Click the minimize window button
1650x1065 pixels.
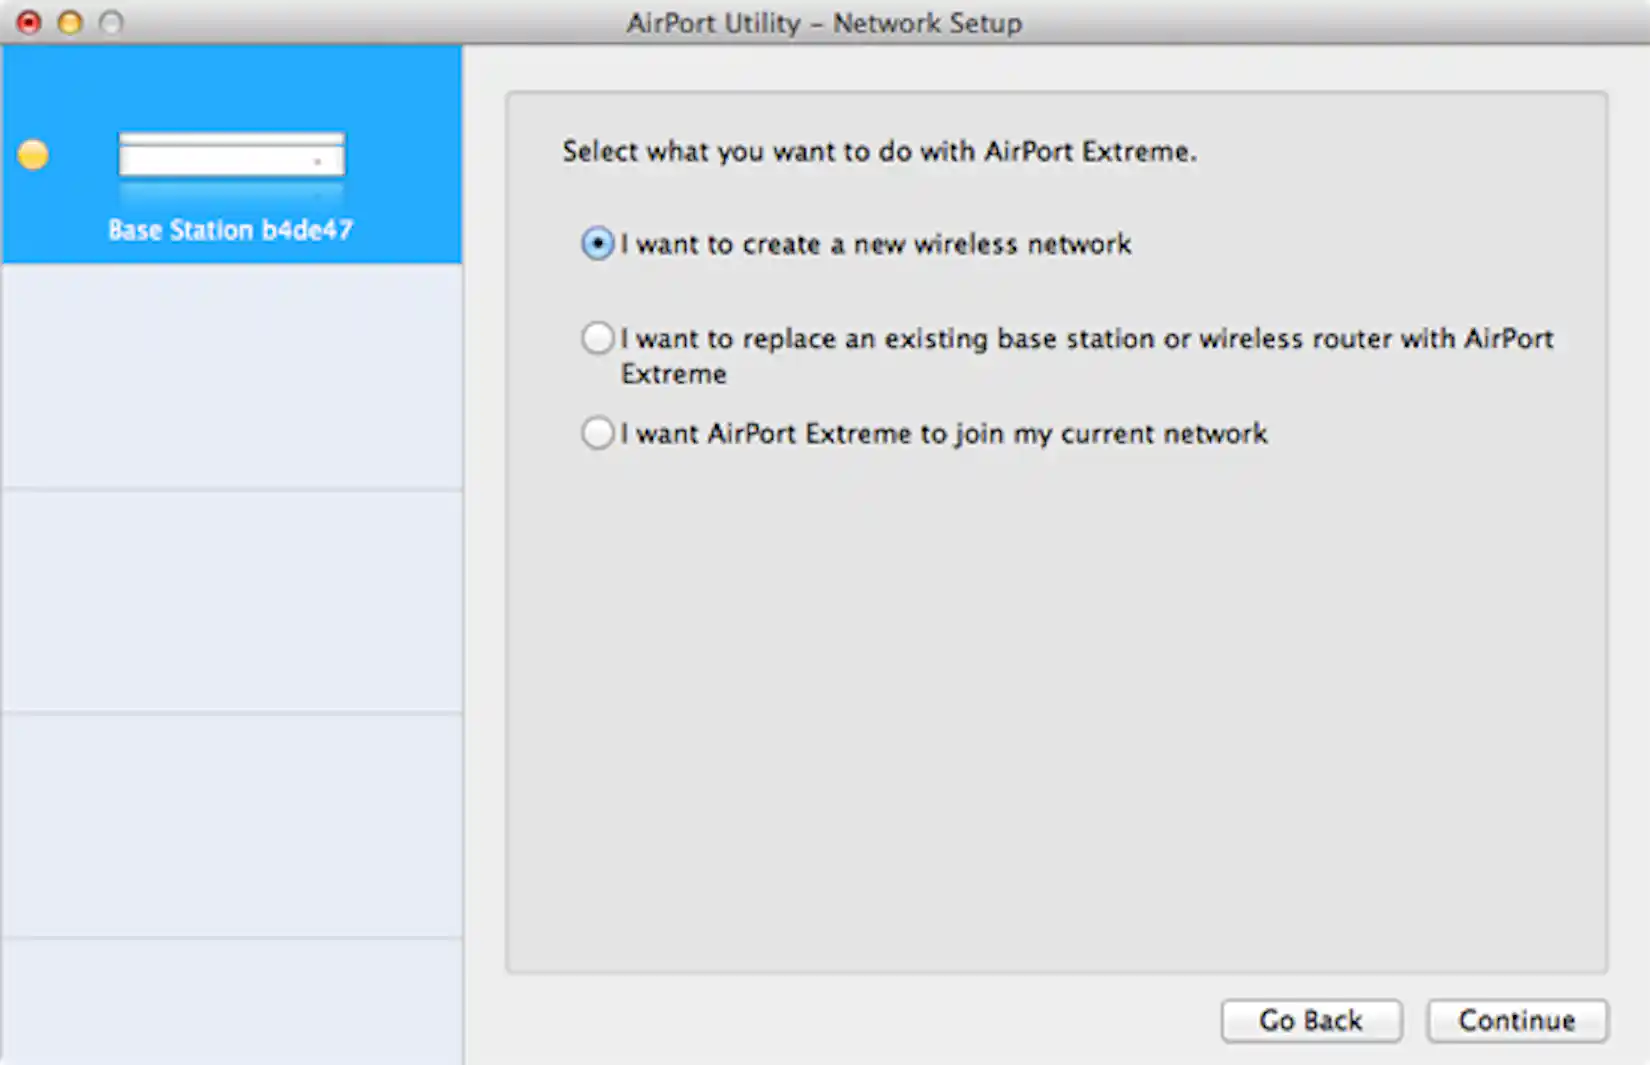(x=68, y=22)
